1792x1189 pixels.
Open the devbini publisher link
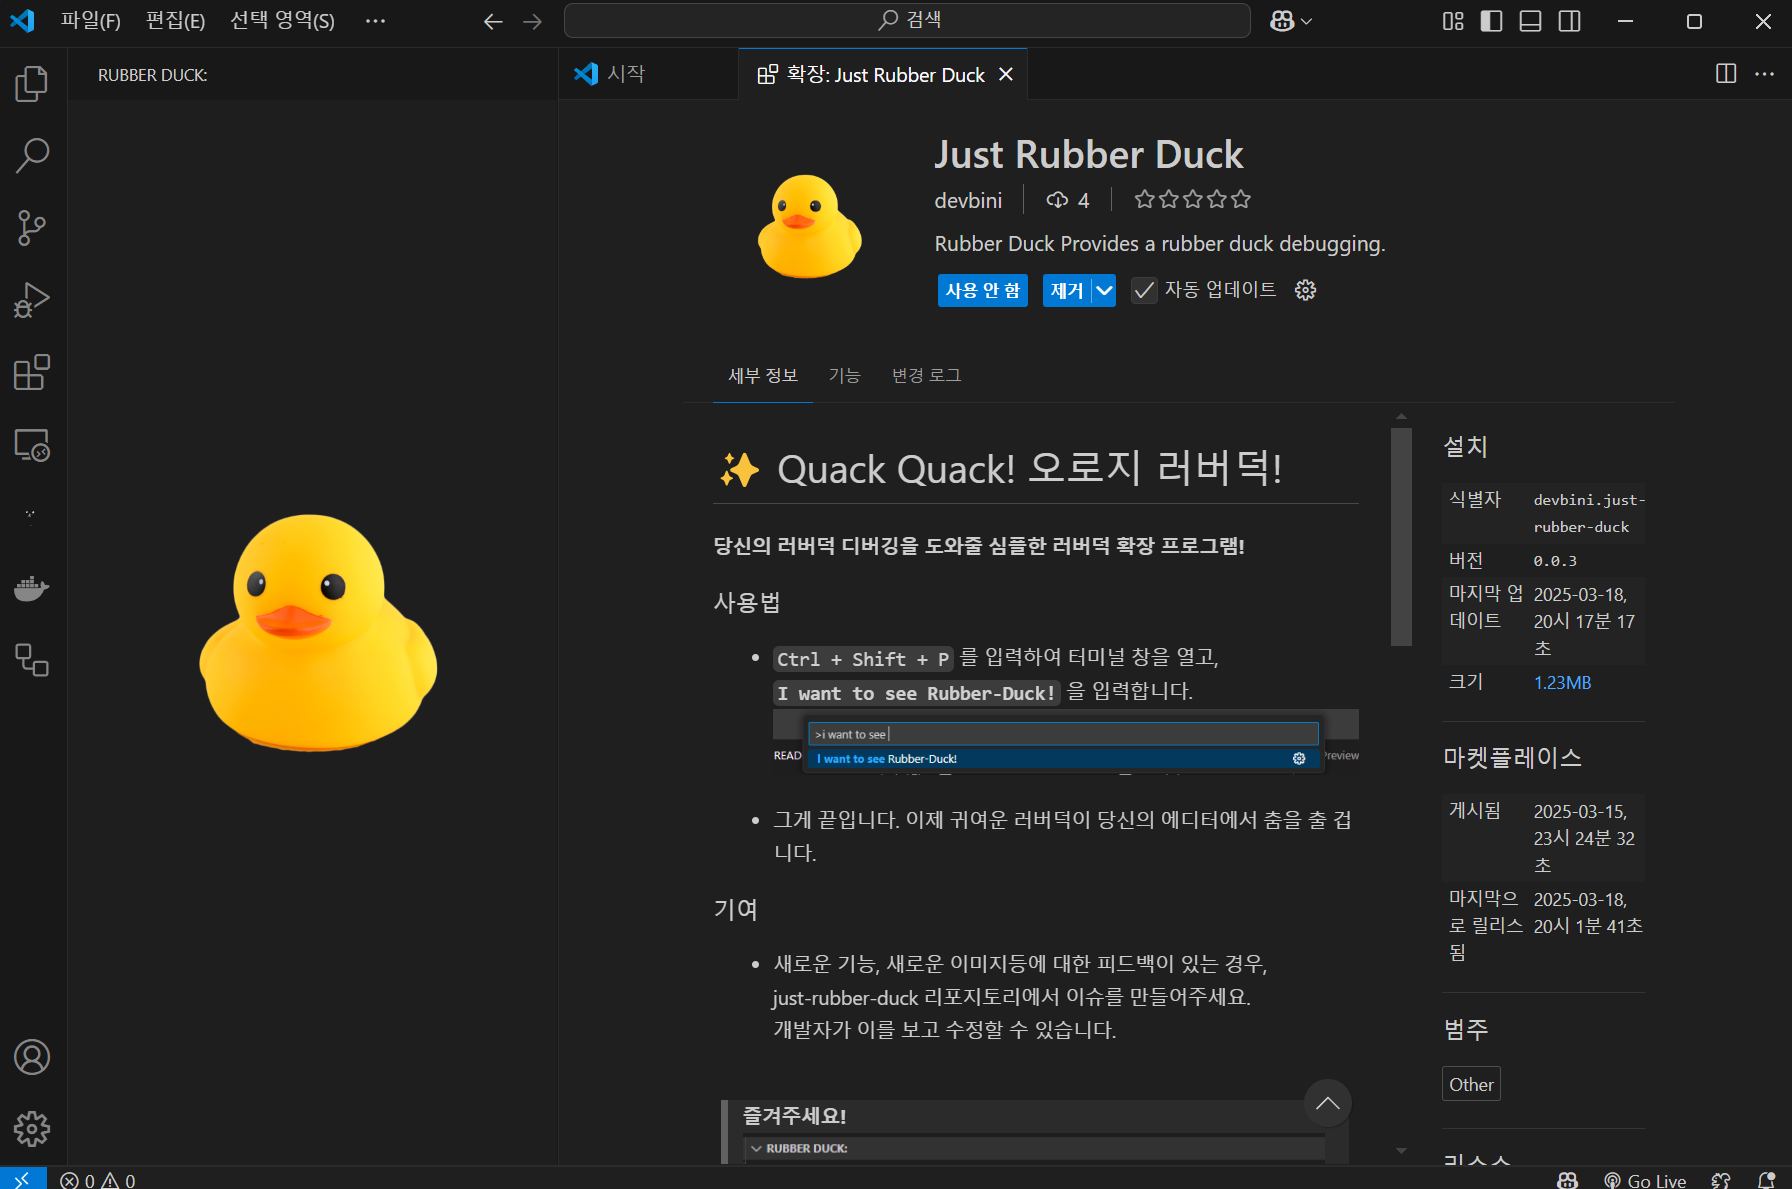(968, 201)
